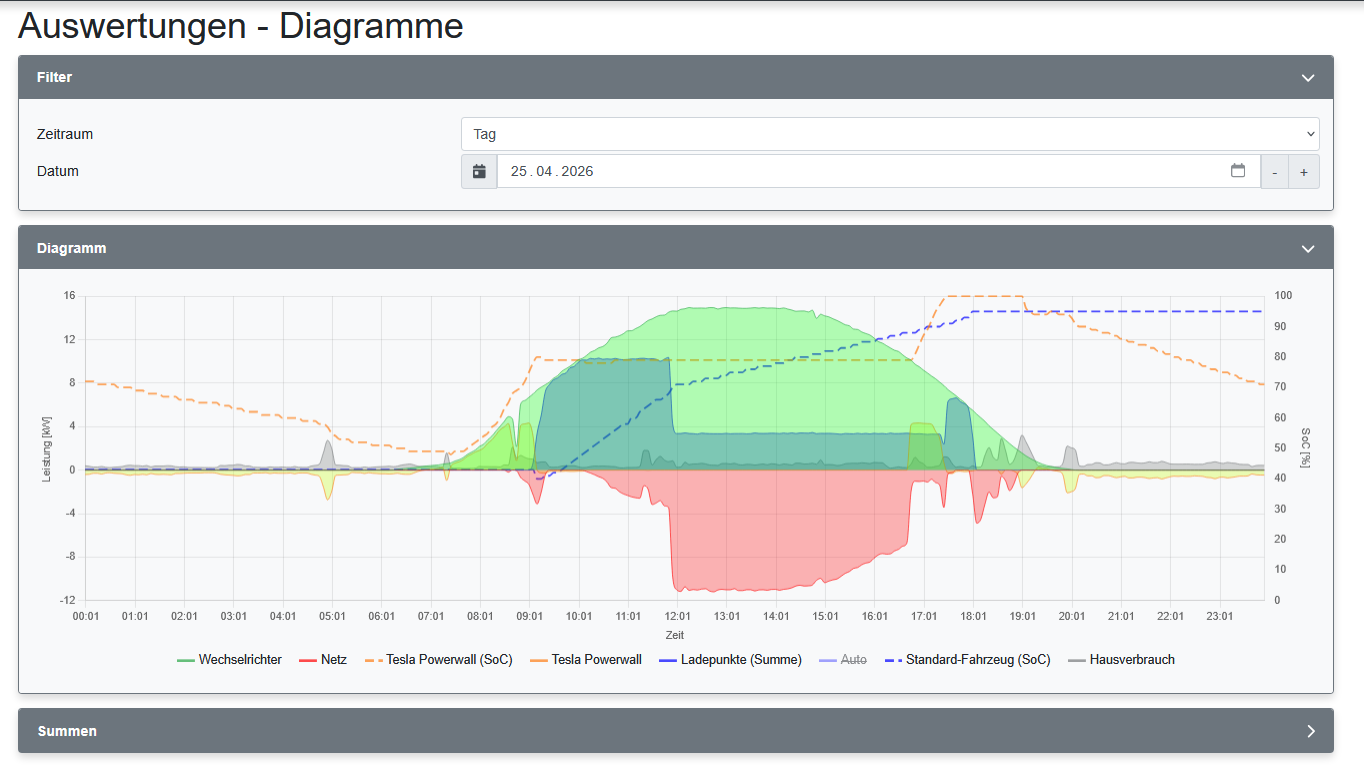
Task: Click into the Datum input field
Action: tap(860, 172)
